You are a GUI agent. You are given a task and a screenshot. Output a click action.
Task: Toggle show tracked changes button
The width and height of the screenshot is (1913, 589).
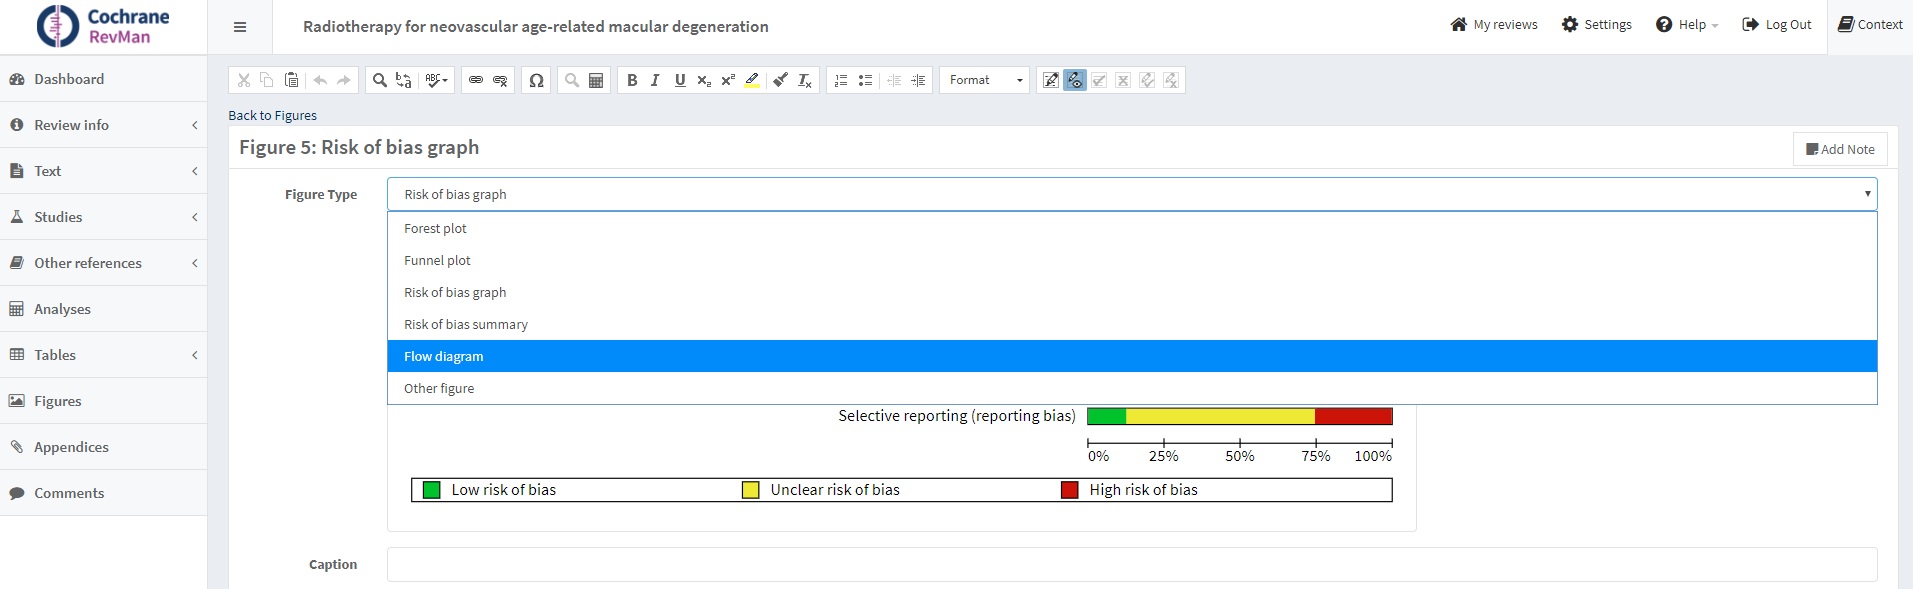pyautogui.click(x=1075, y=80)
